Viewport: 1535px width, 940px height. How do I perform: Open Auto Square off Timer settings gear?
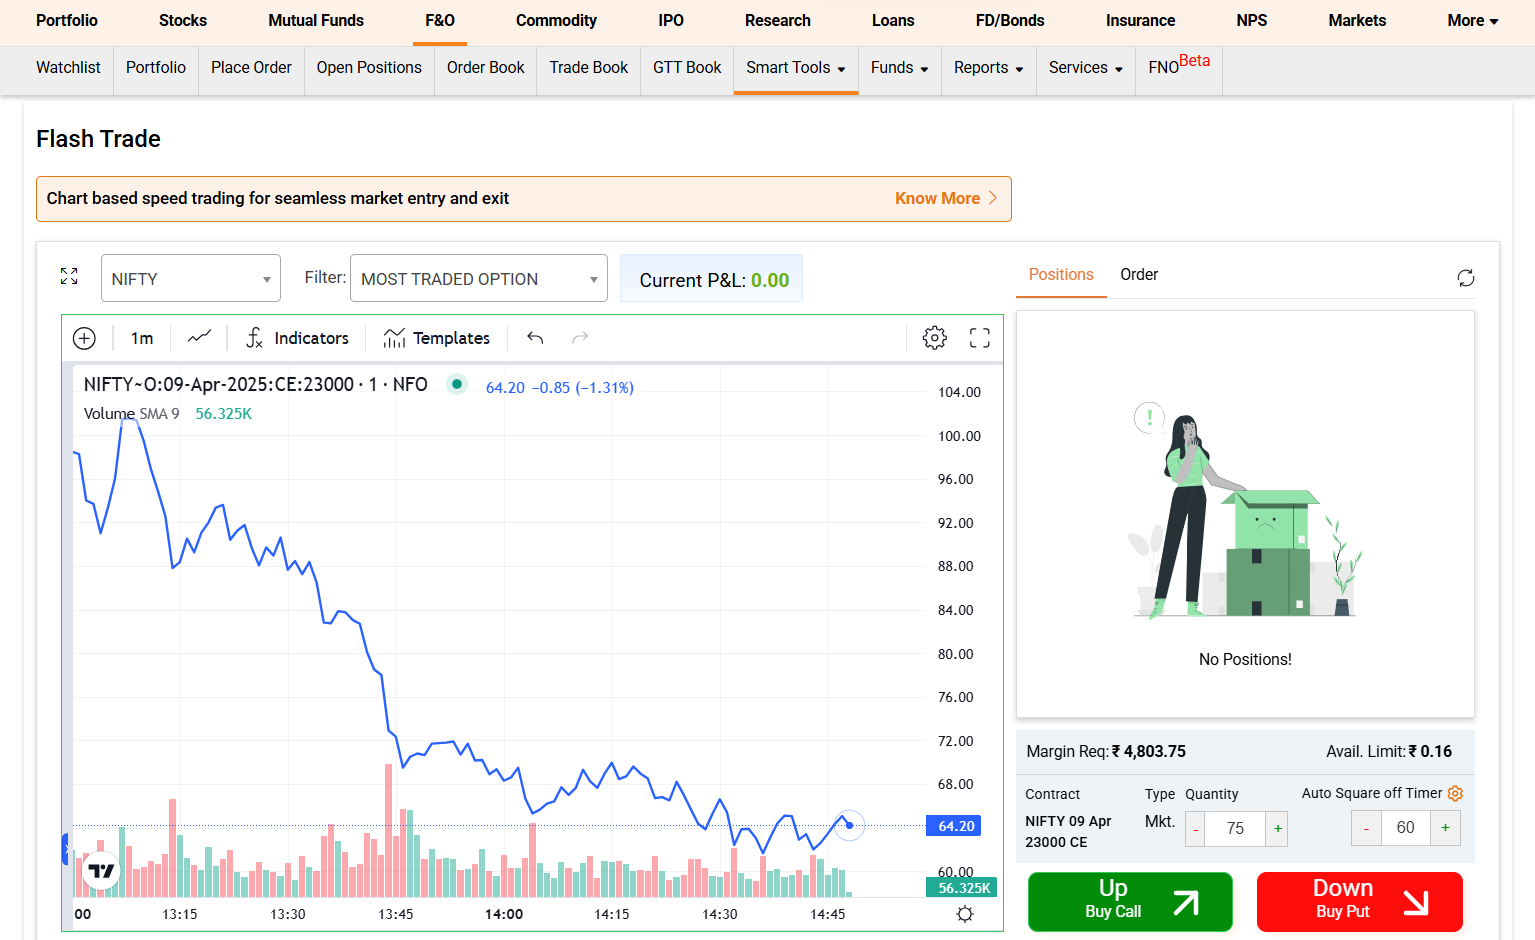coord(1455,793)
